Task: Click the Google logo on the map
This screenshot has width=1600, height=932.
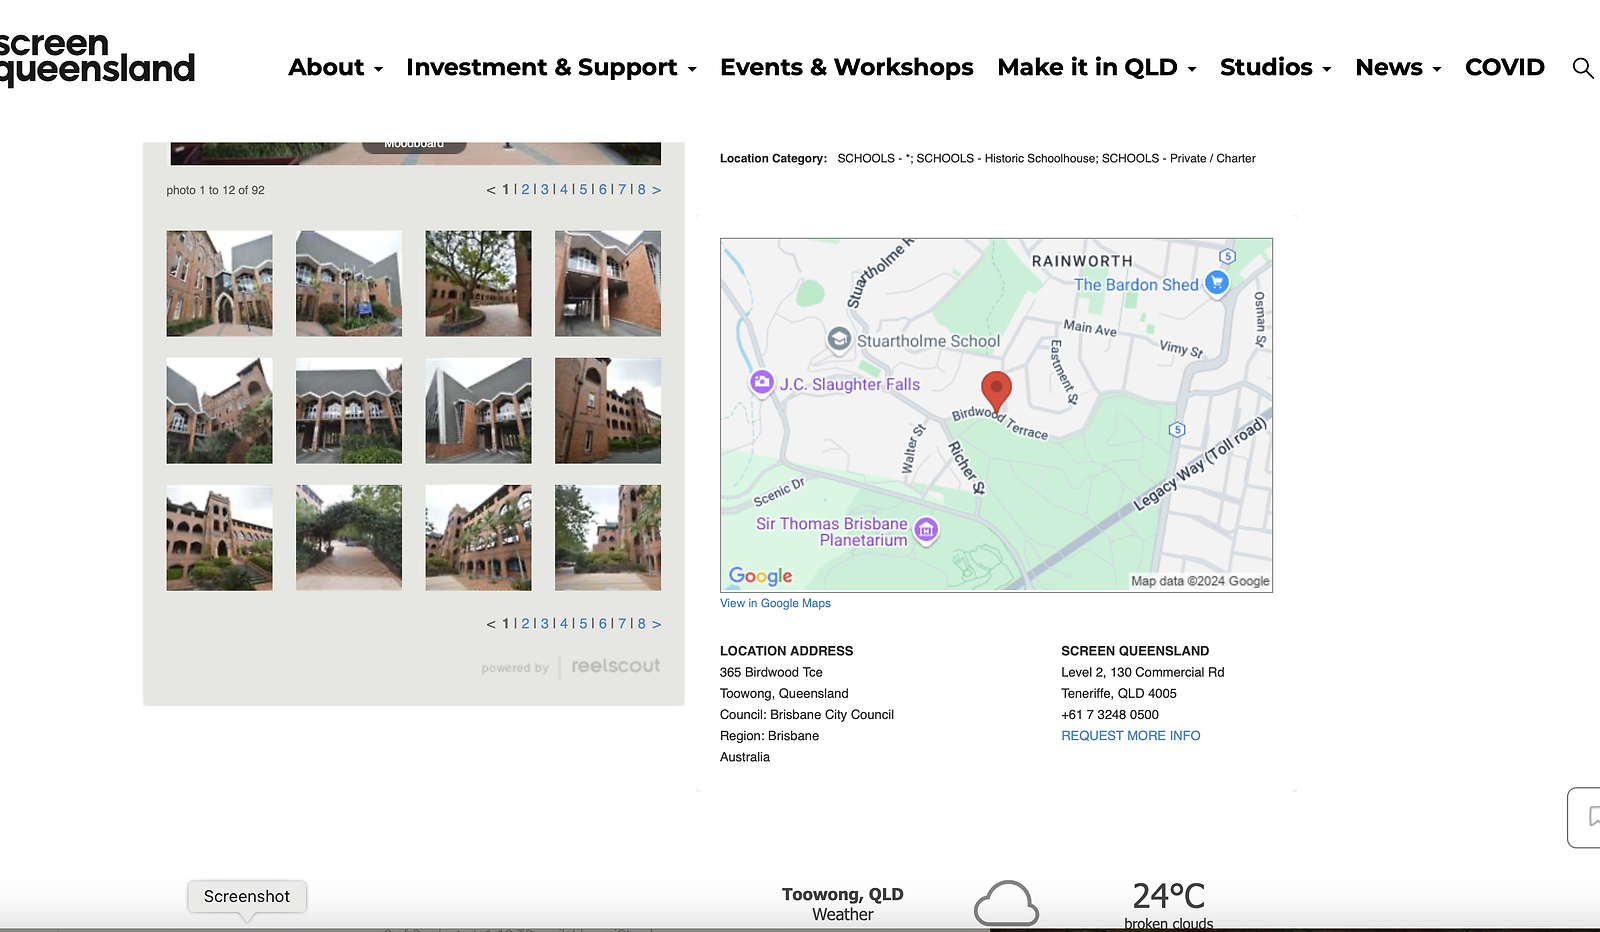Action: [760, 576]
